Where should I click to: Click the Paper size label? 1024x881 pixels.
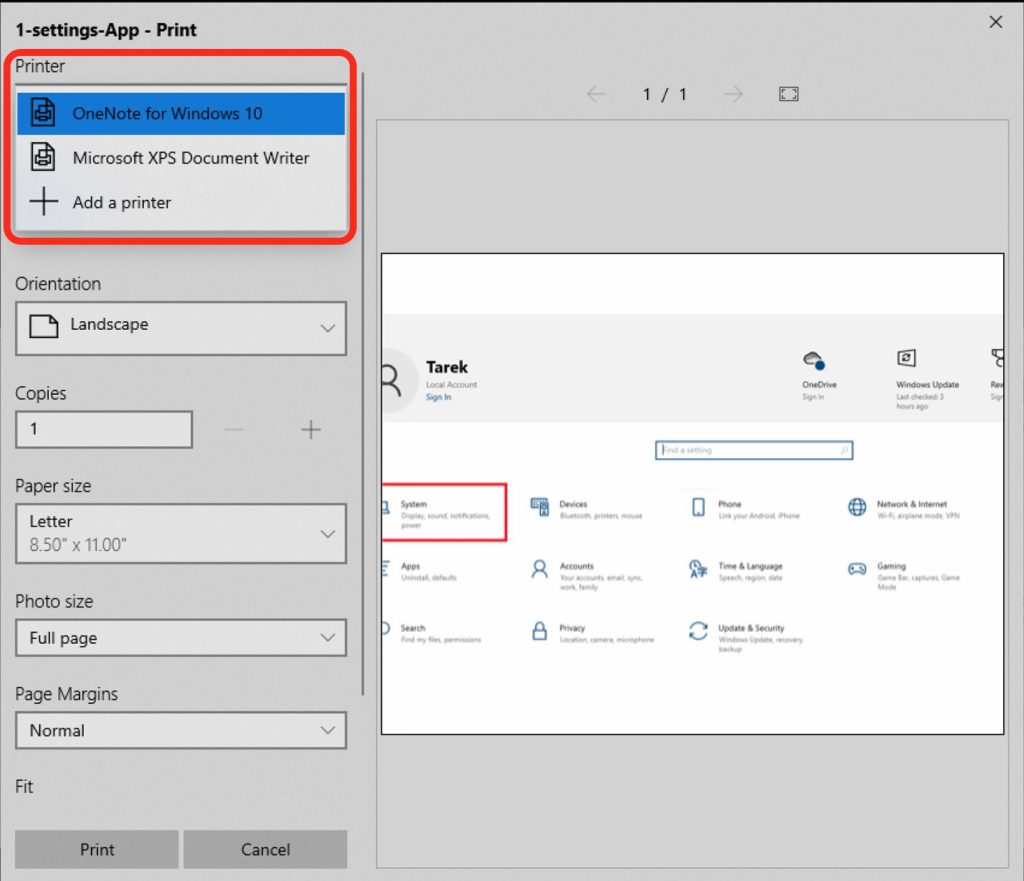[x=53, y=486]
